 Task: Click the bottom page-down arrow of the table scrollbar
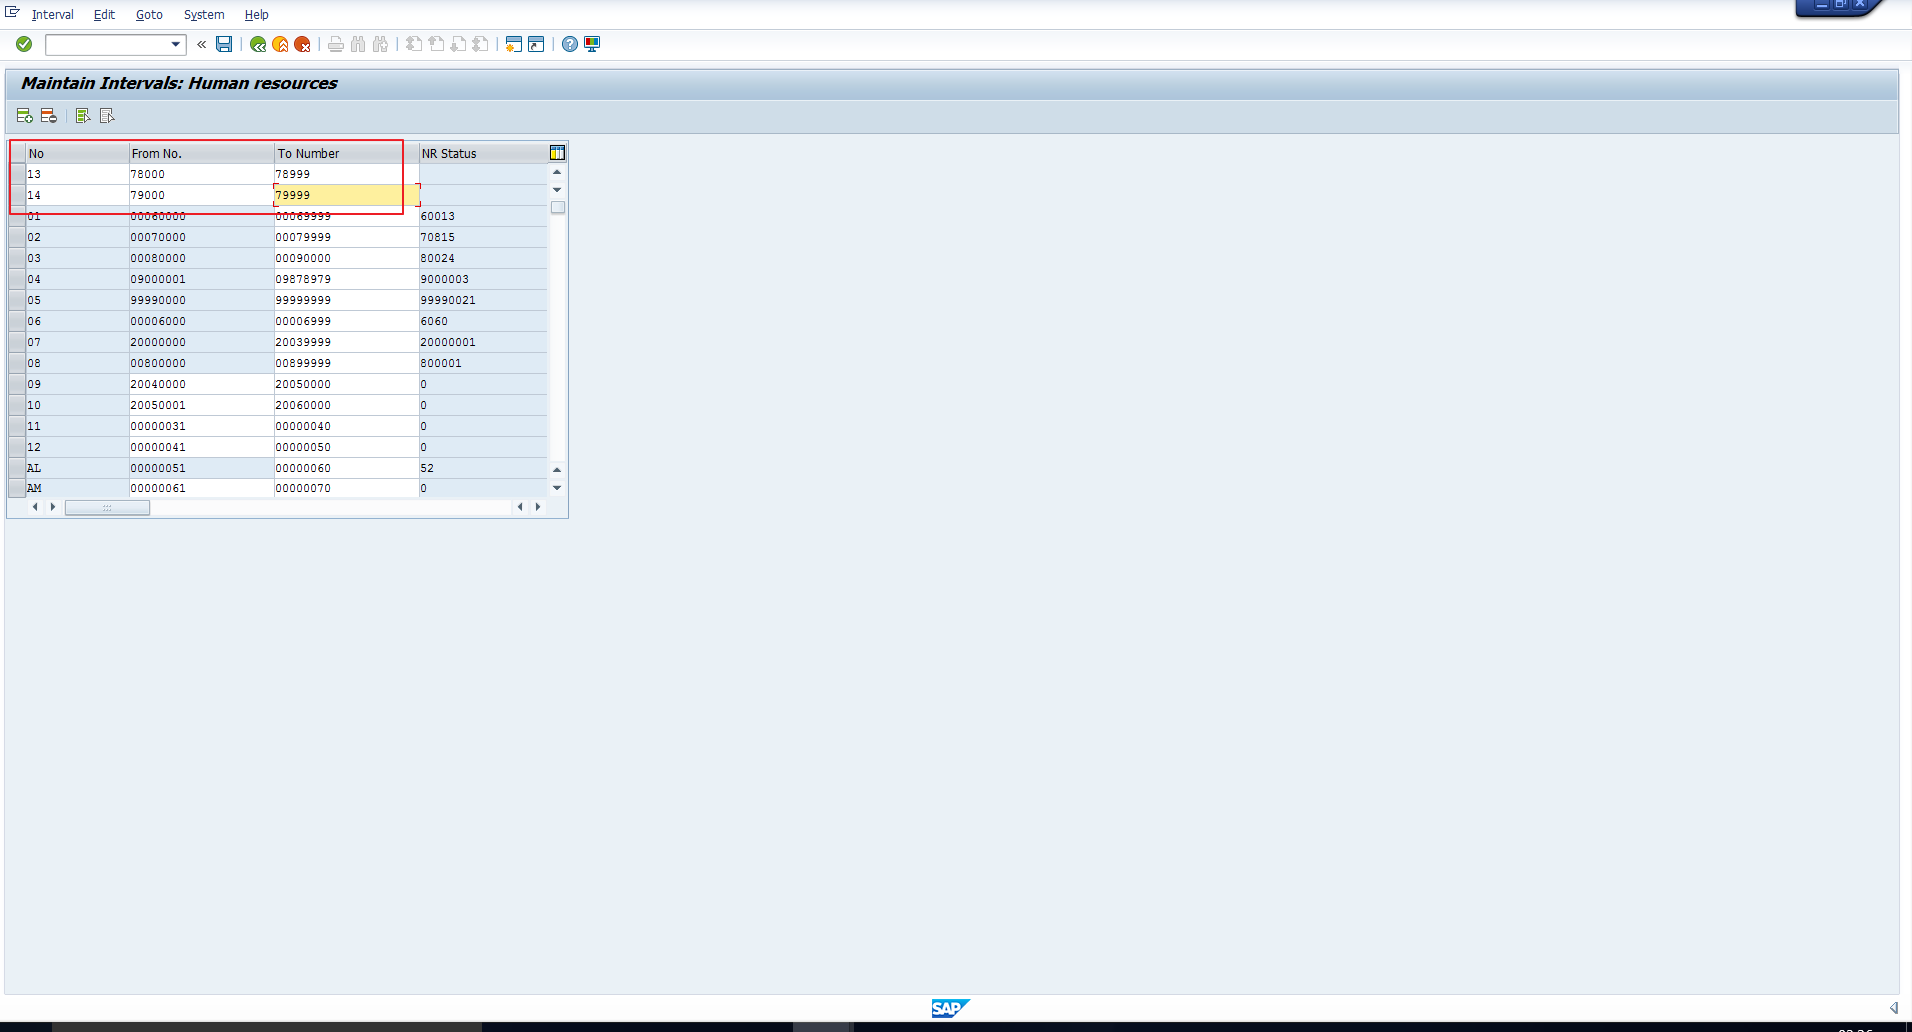click(x=557, y=488)
